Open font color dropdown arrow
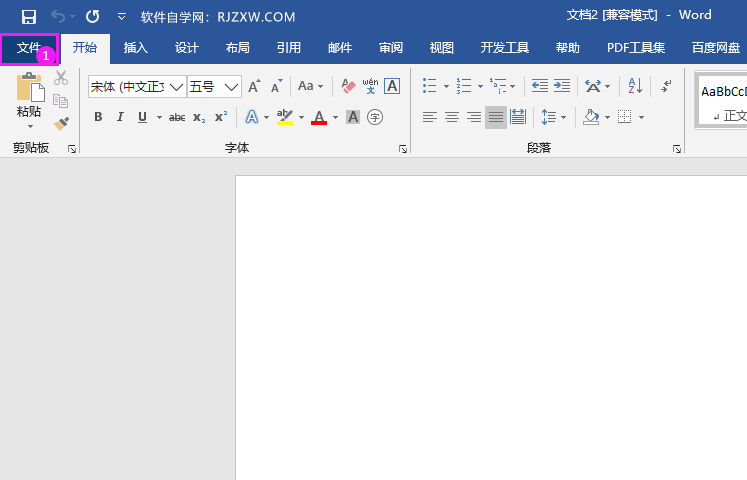This screenshot has height=480, width=747. point(335,117)
